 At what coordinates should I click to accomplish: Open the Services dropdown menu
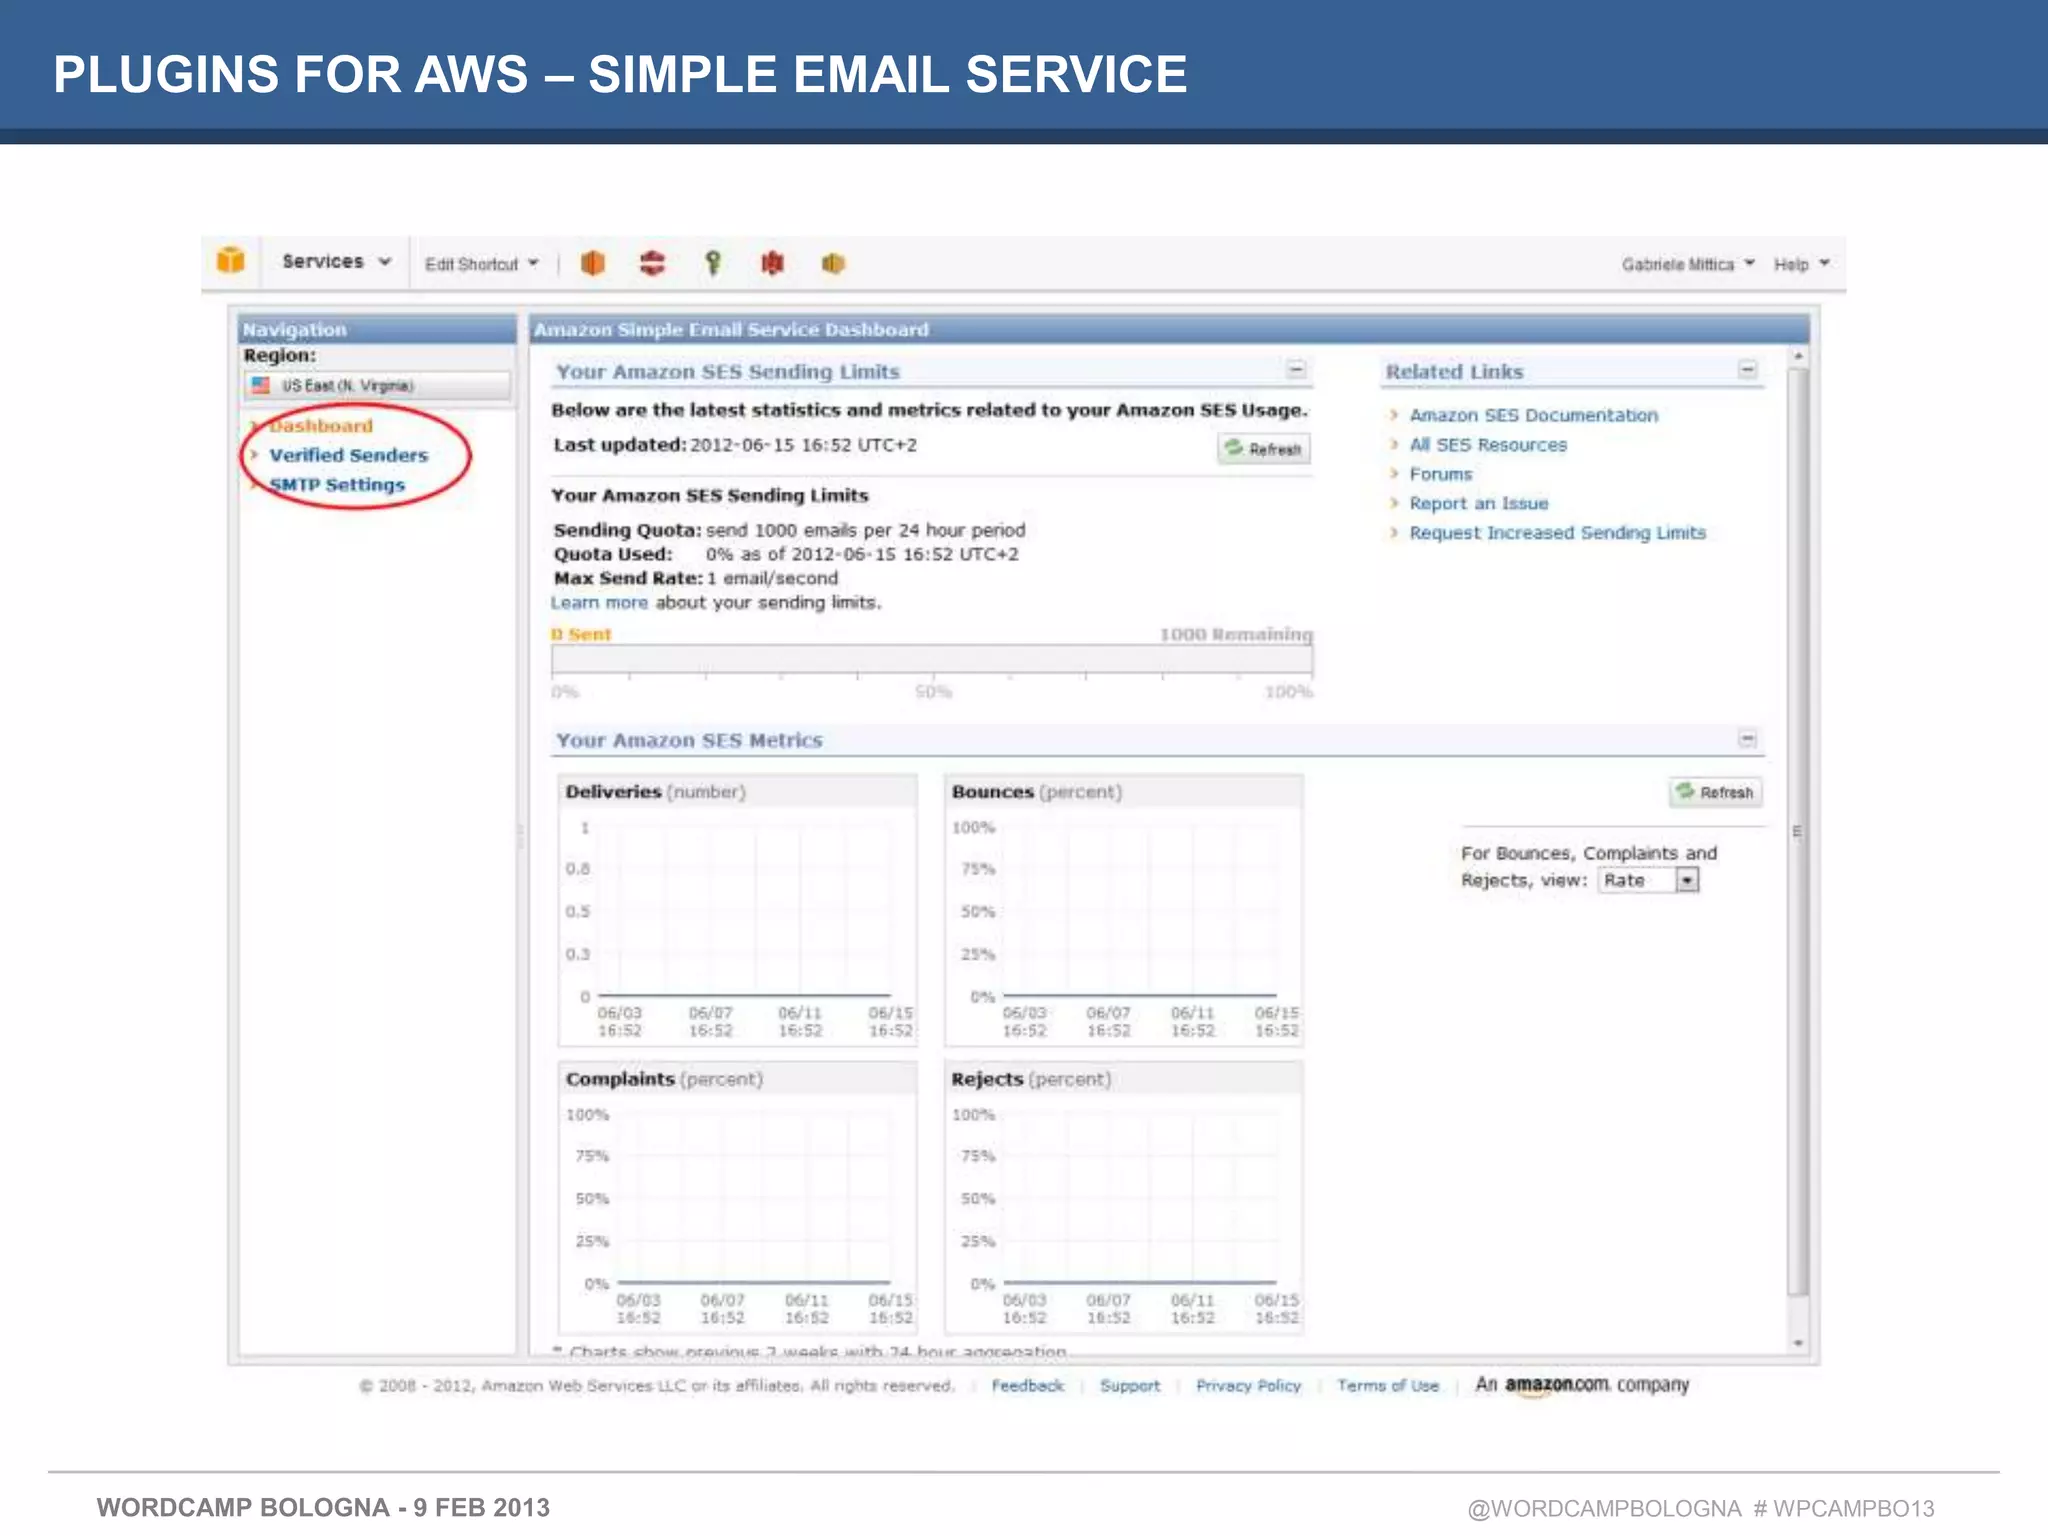[x=336, y=262]
